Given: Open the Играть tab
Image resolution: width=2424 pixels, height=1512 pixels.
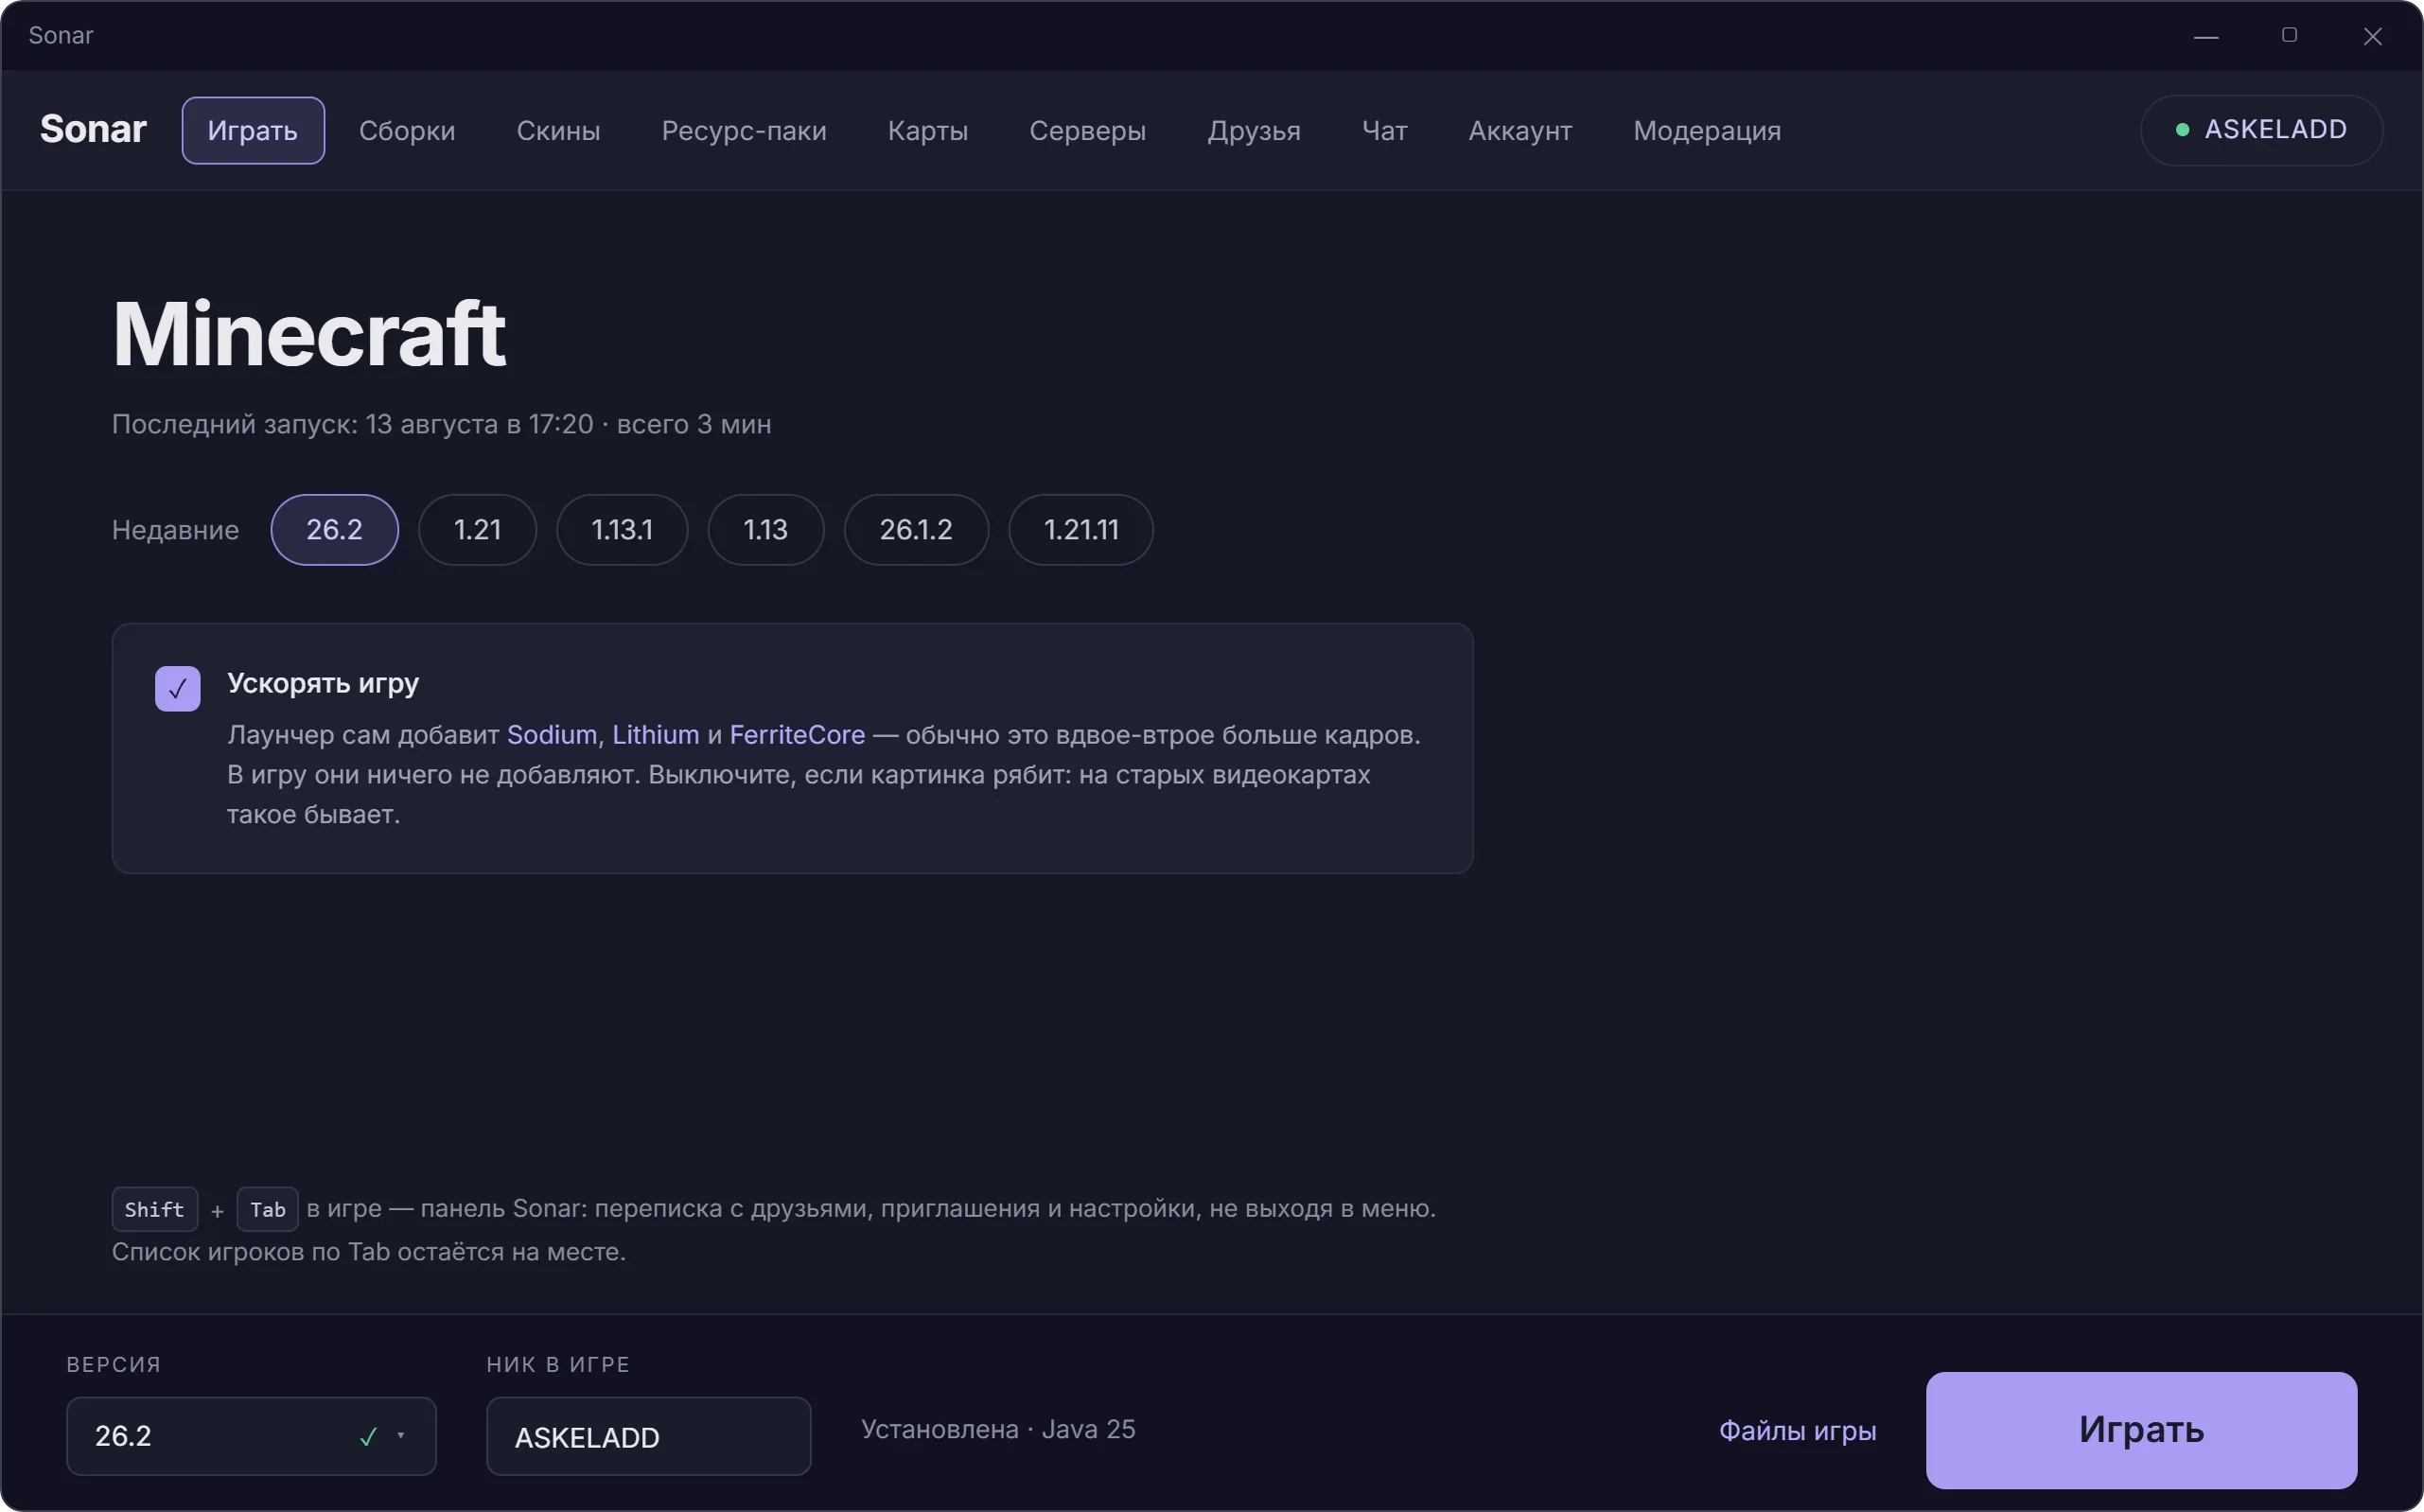Looking at the screenshot, I should tap(253, 130).
